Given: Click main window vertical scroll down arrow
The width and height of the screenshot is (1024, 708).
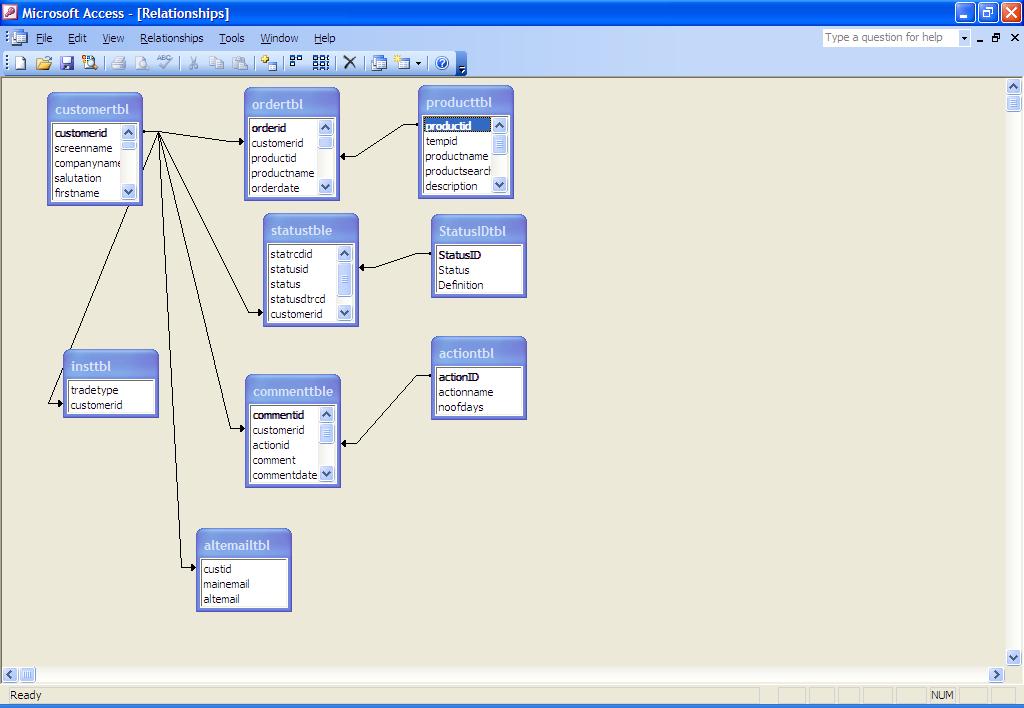Looking at the screenshot, I should pyautogui.click(x=1013, y=657).
